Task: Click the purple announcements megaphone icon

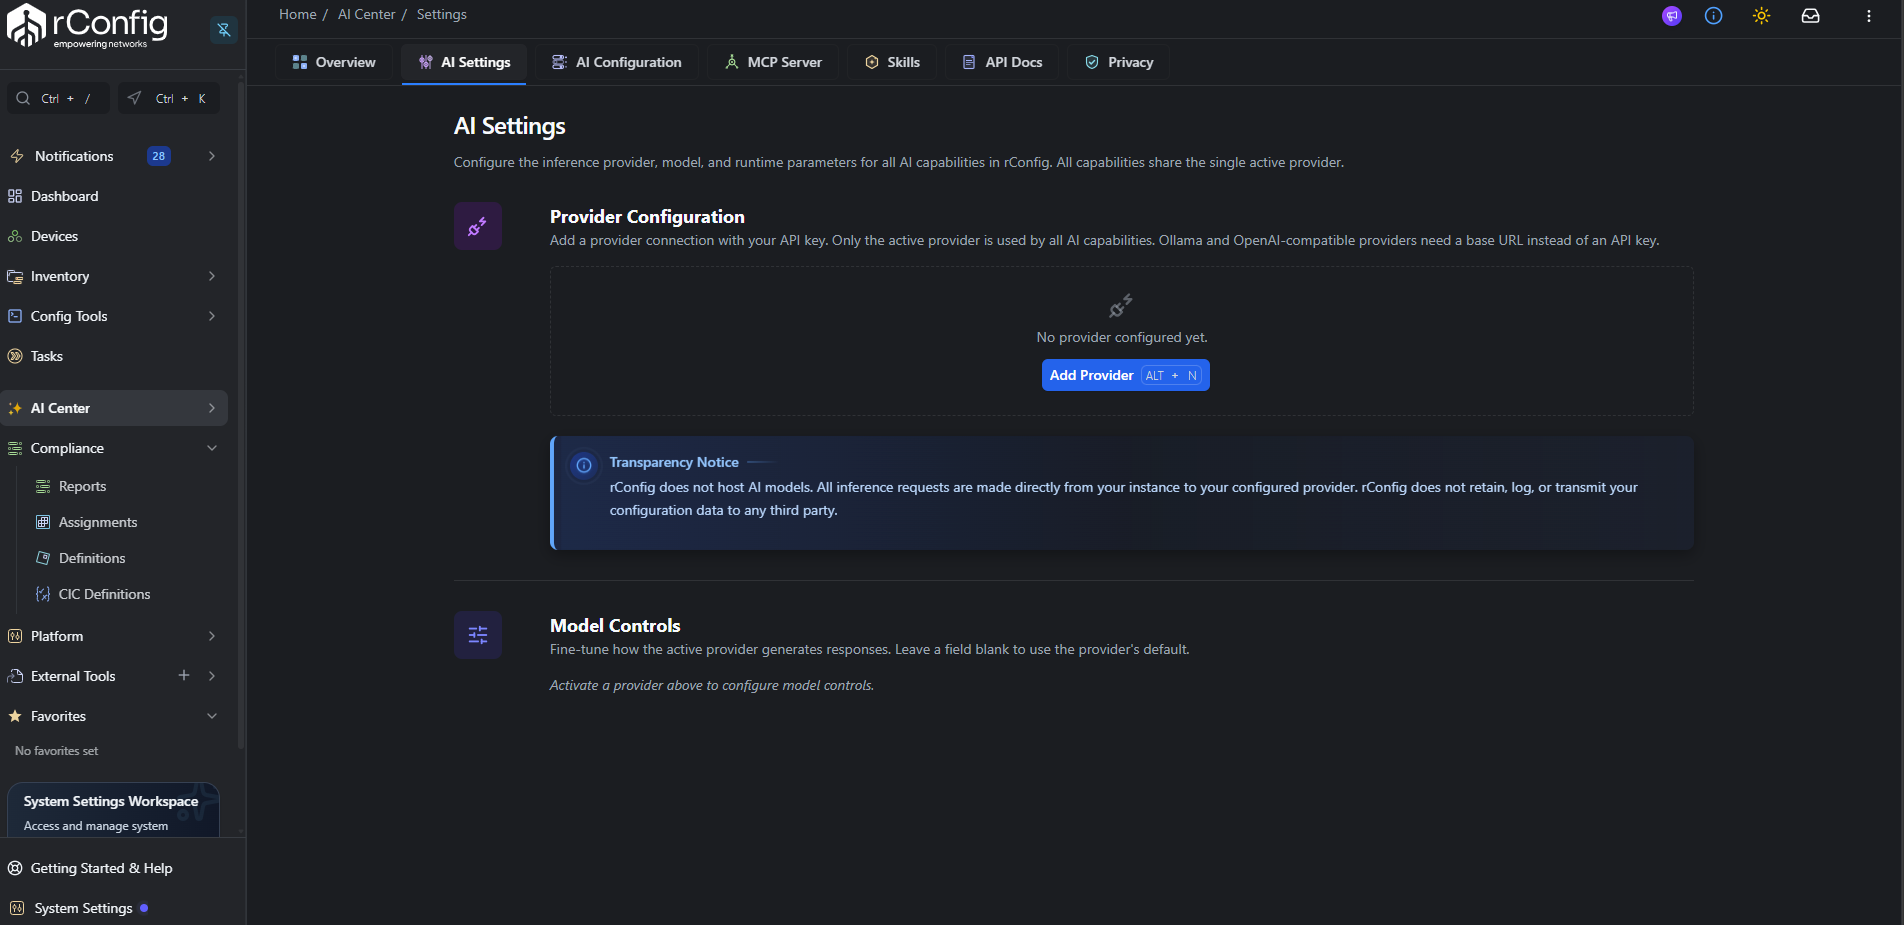Action: click(x=1672, y=16)
